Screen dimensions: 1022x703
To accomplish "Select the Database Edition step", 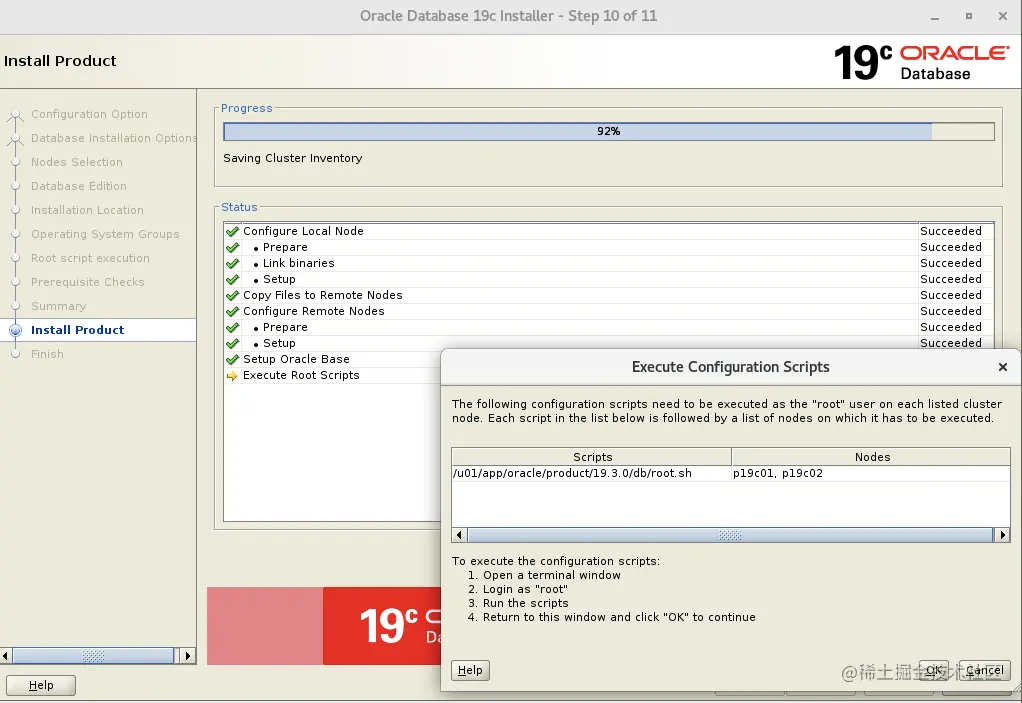I will point(79,186).
